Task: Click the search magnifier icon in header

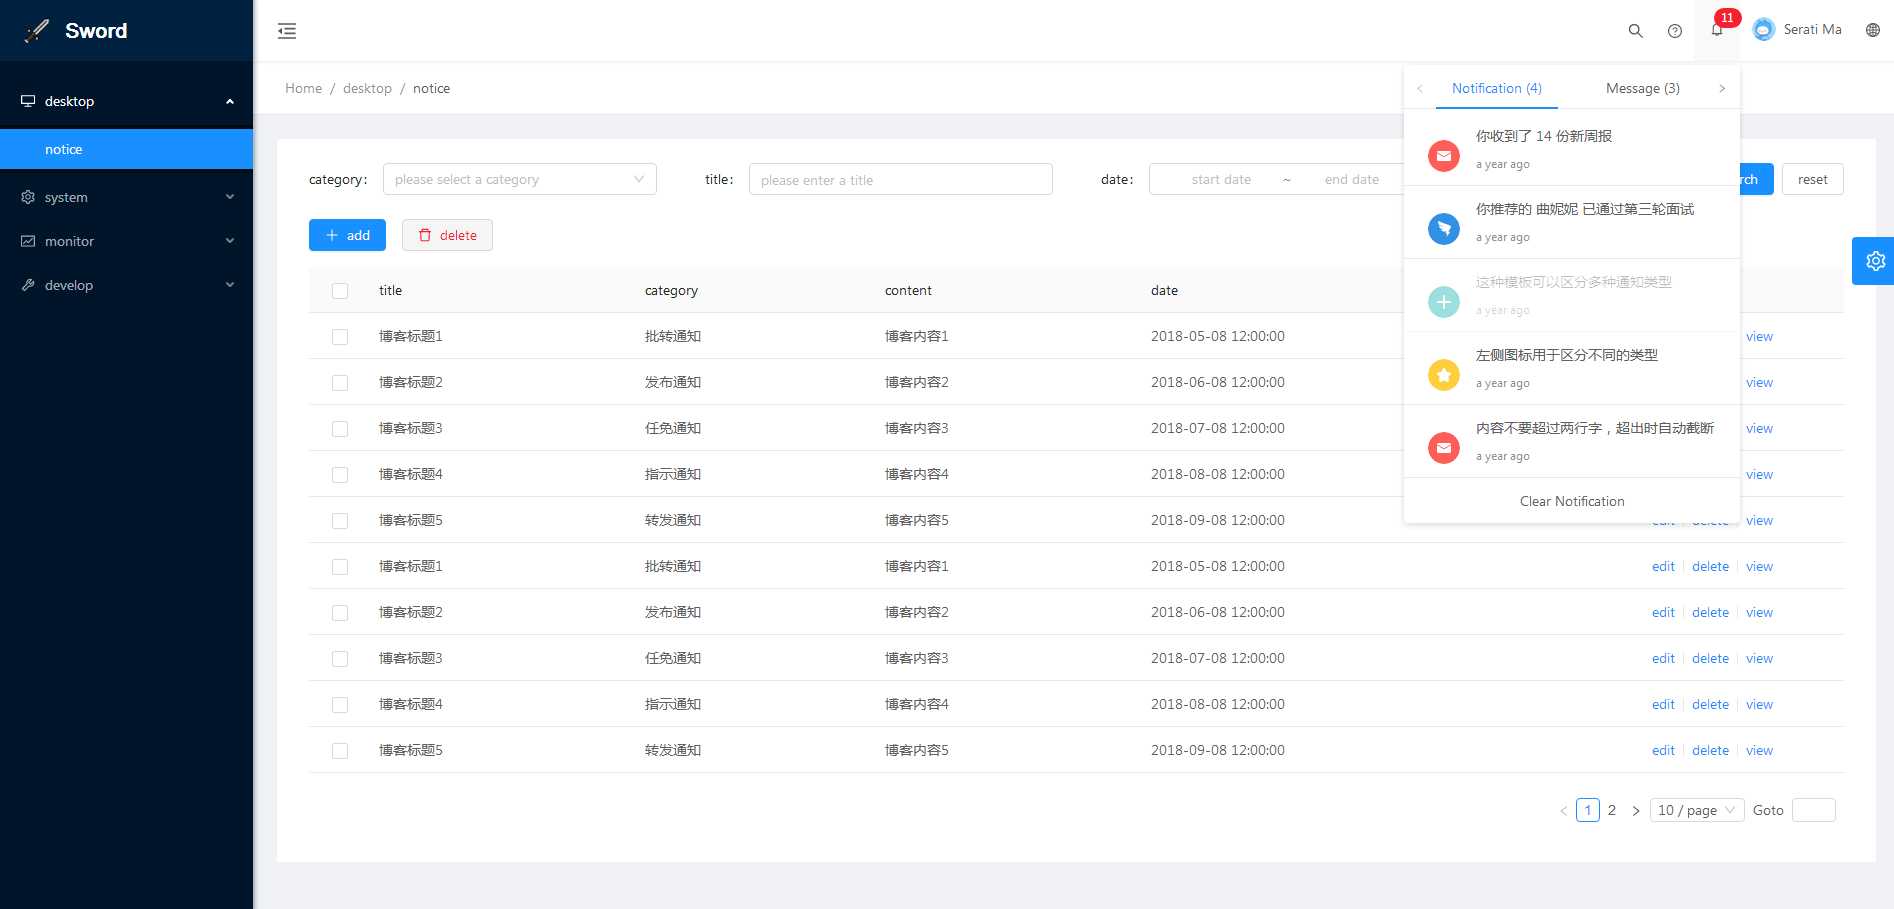Action: 1635,31
